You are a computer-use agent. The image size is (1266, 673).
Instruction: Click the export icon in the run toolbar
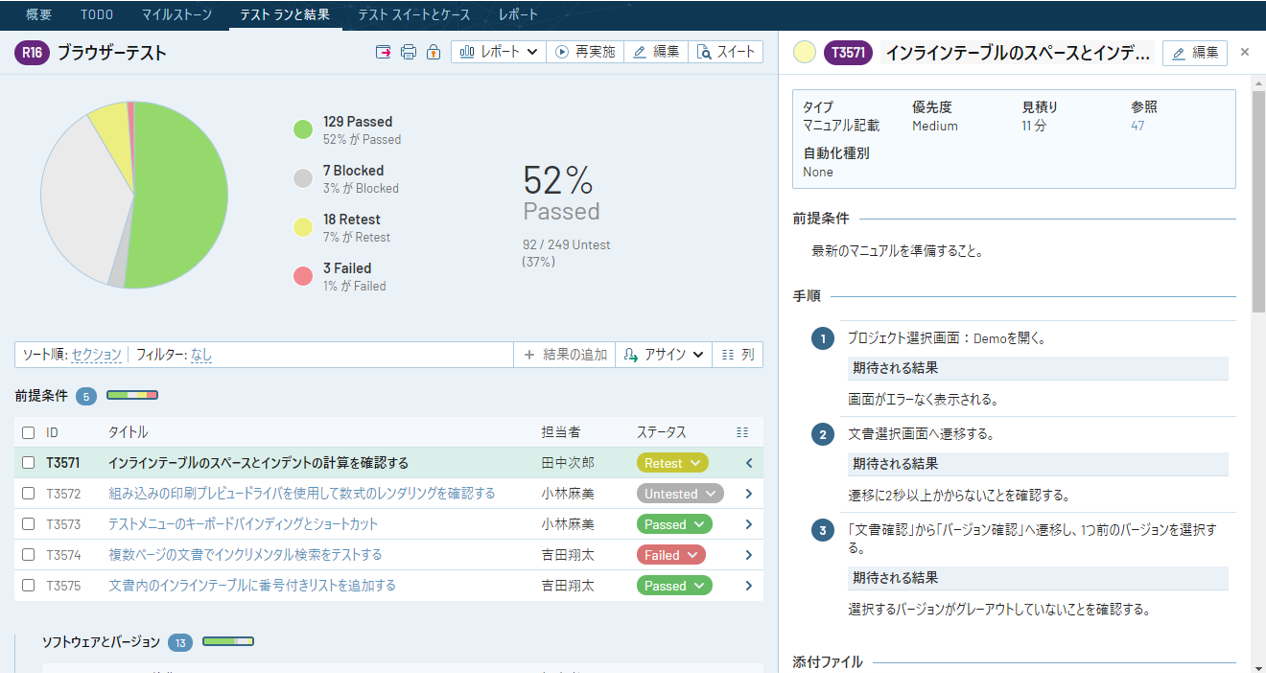(383, 52)
